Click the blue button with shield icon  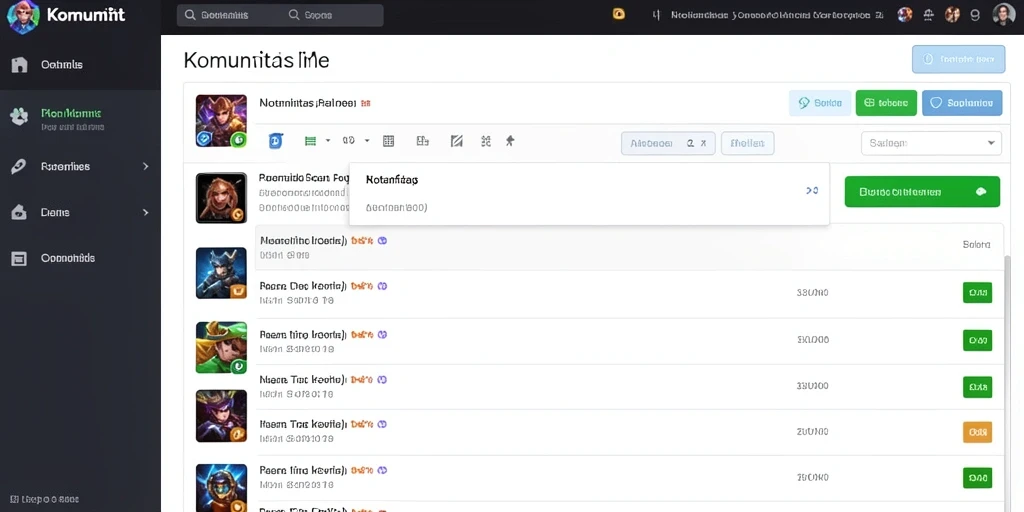(x=962, y=103)
